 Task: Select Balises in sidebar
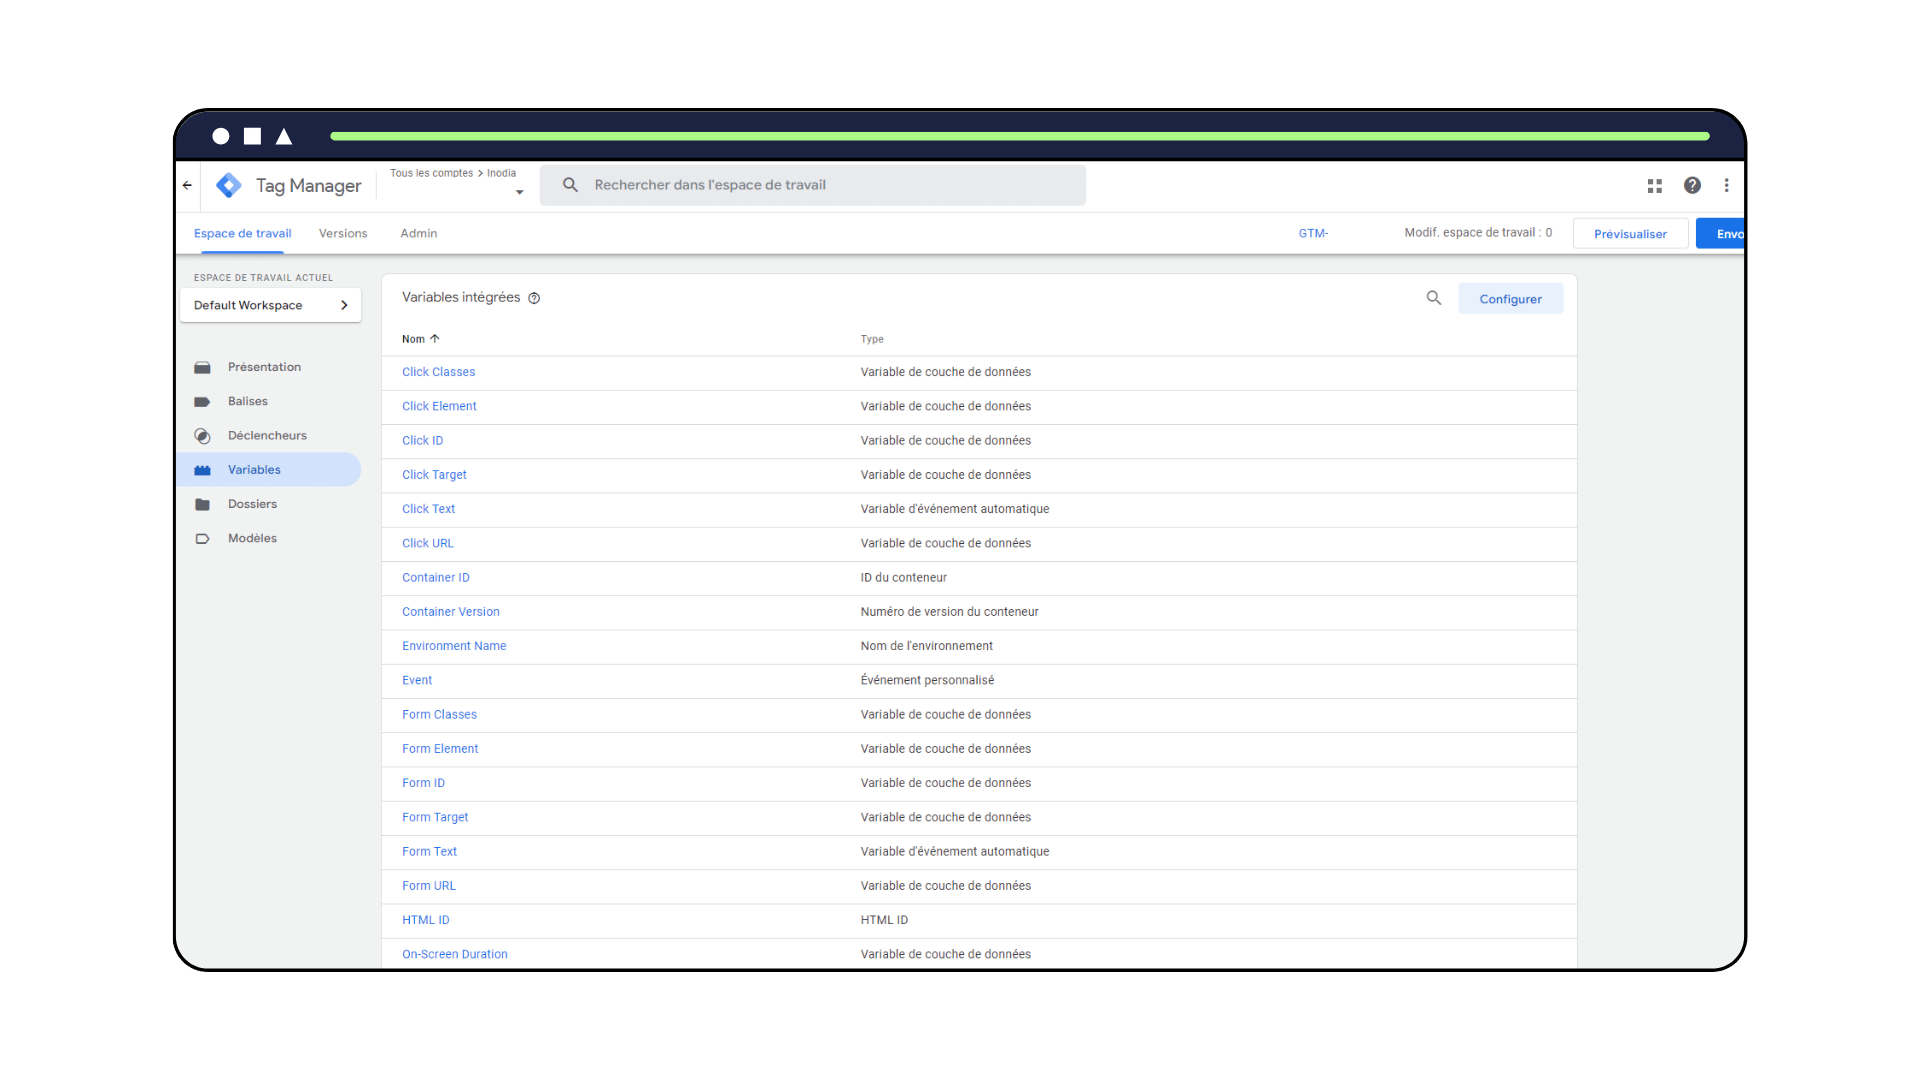pos(248,401)
